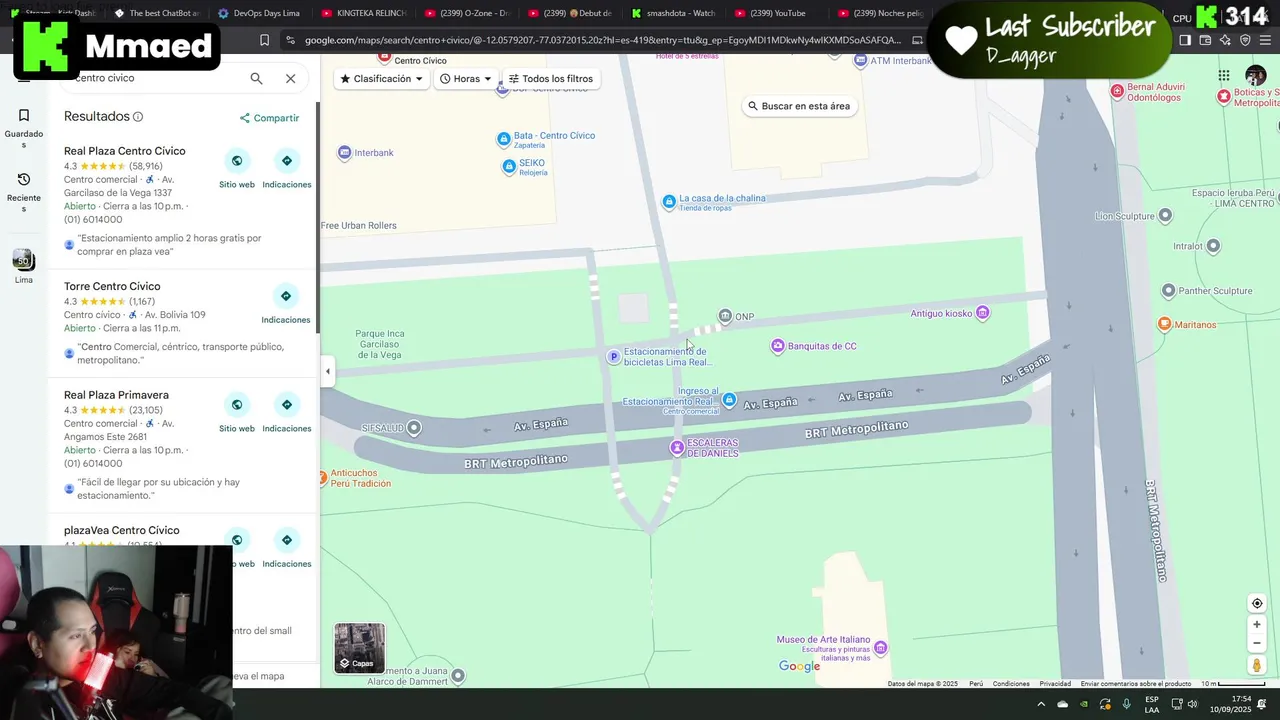
Task: Click the Antiguo kiosko map pin
Action: (982, 313)
